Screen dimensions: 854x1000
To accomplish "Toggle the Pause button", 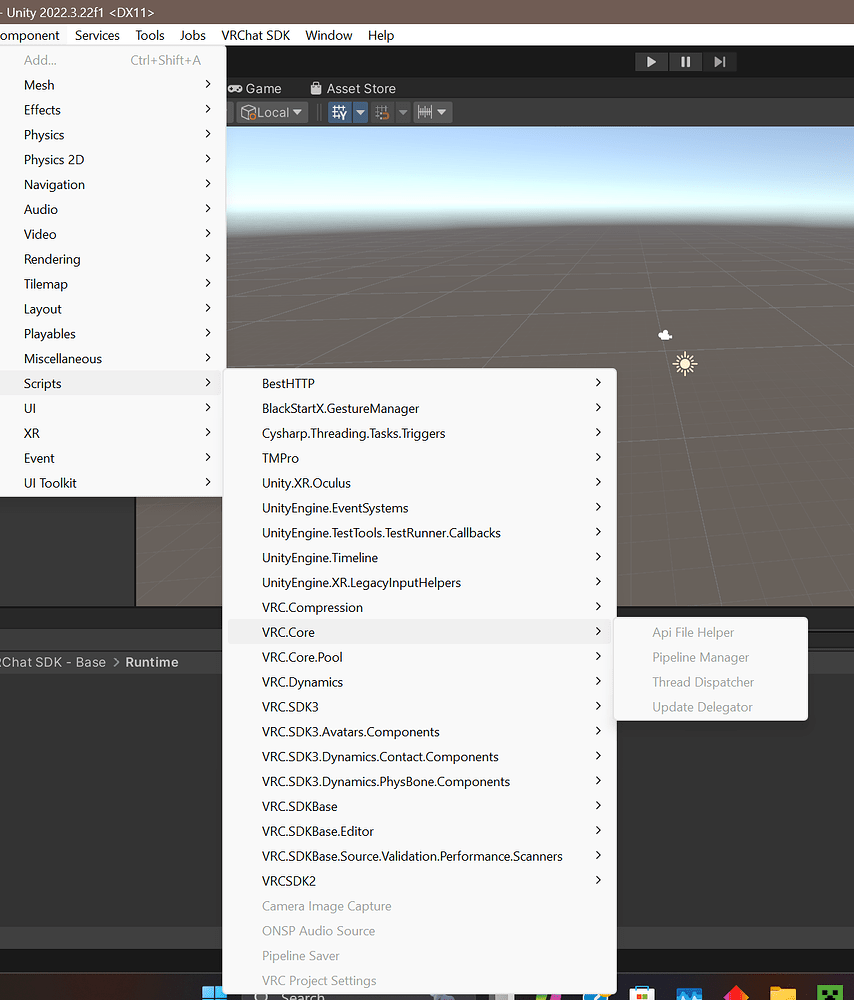I will 685,61.
